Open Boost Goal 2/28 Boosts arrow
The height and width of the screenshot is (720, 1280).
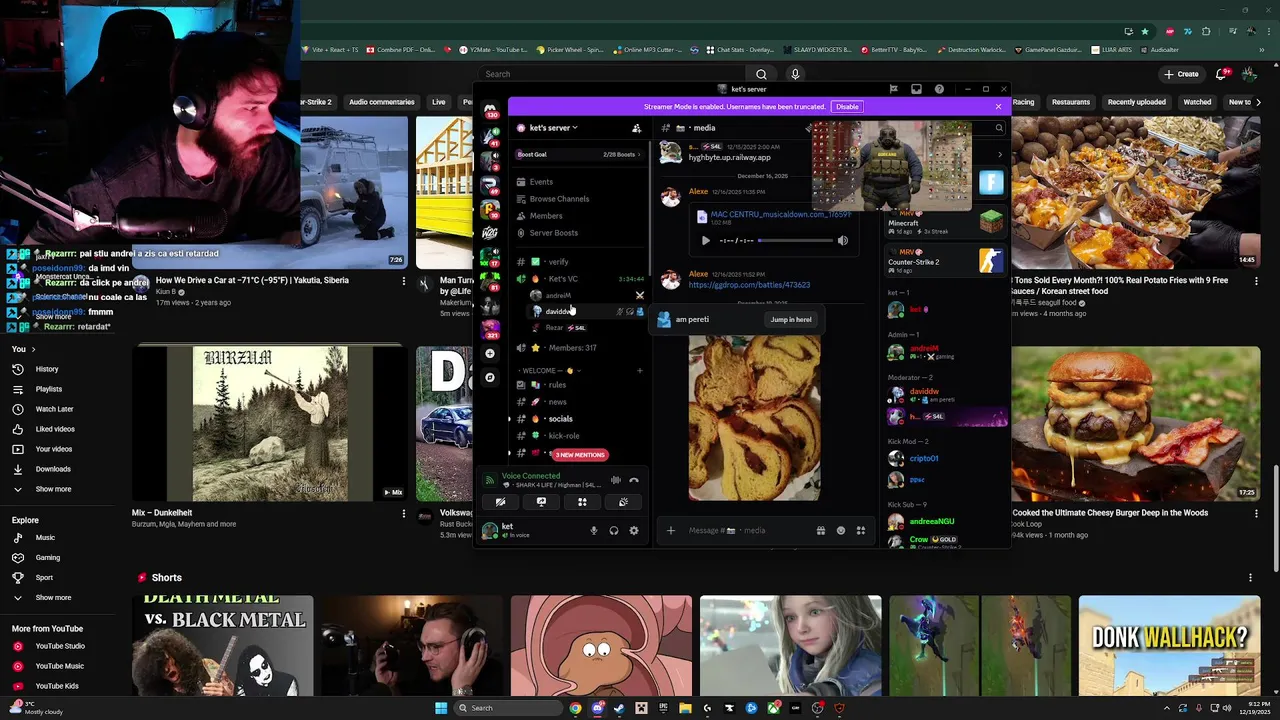[x=639, y=155]
